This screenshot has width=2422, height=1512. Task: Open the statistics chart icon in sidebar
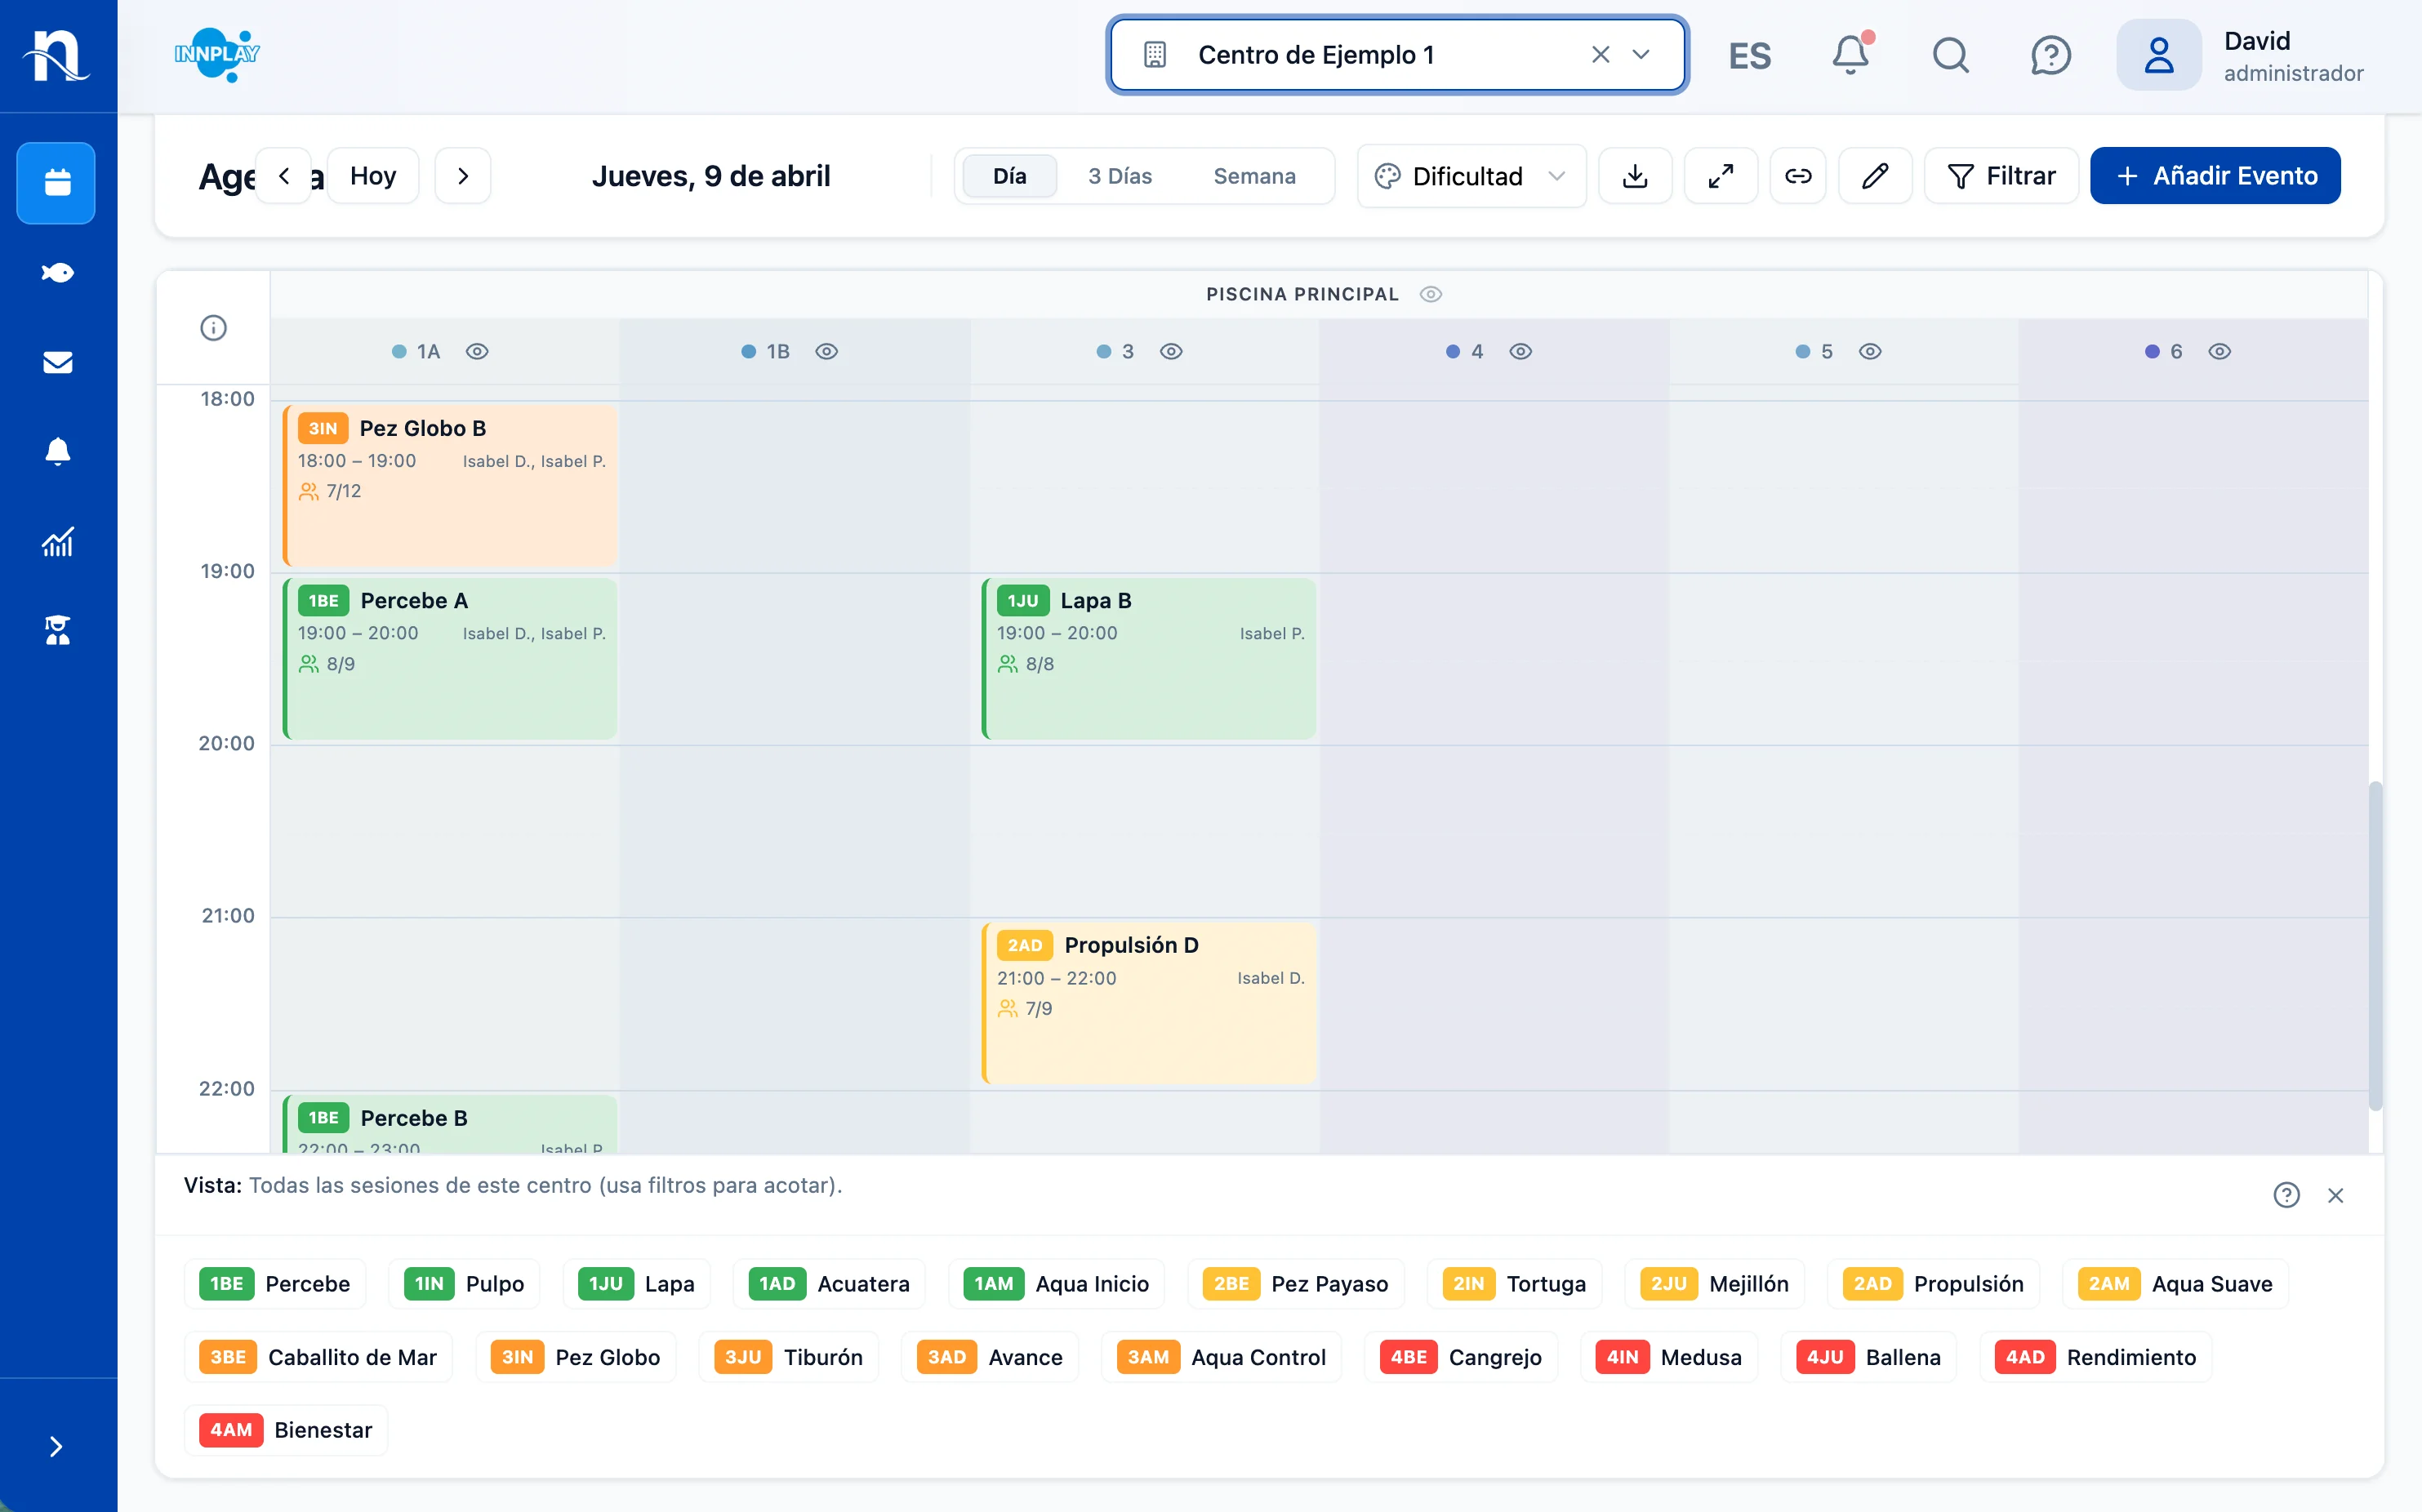[x=57, y=542]
